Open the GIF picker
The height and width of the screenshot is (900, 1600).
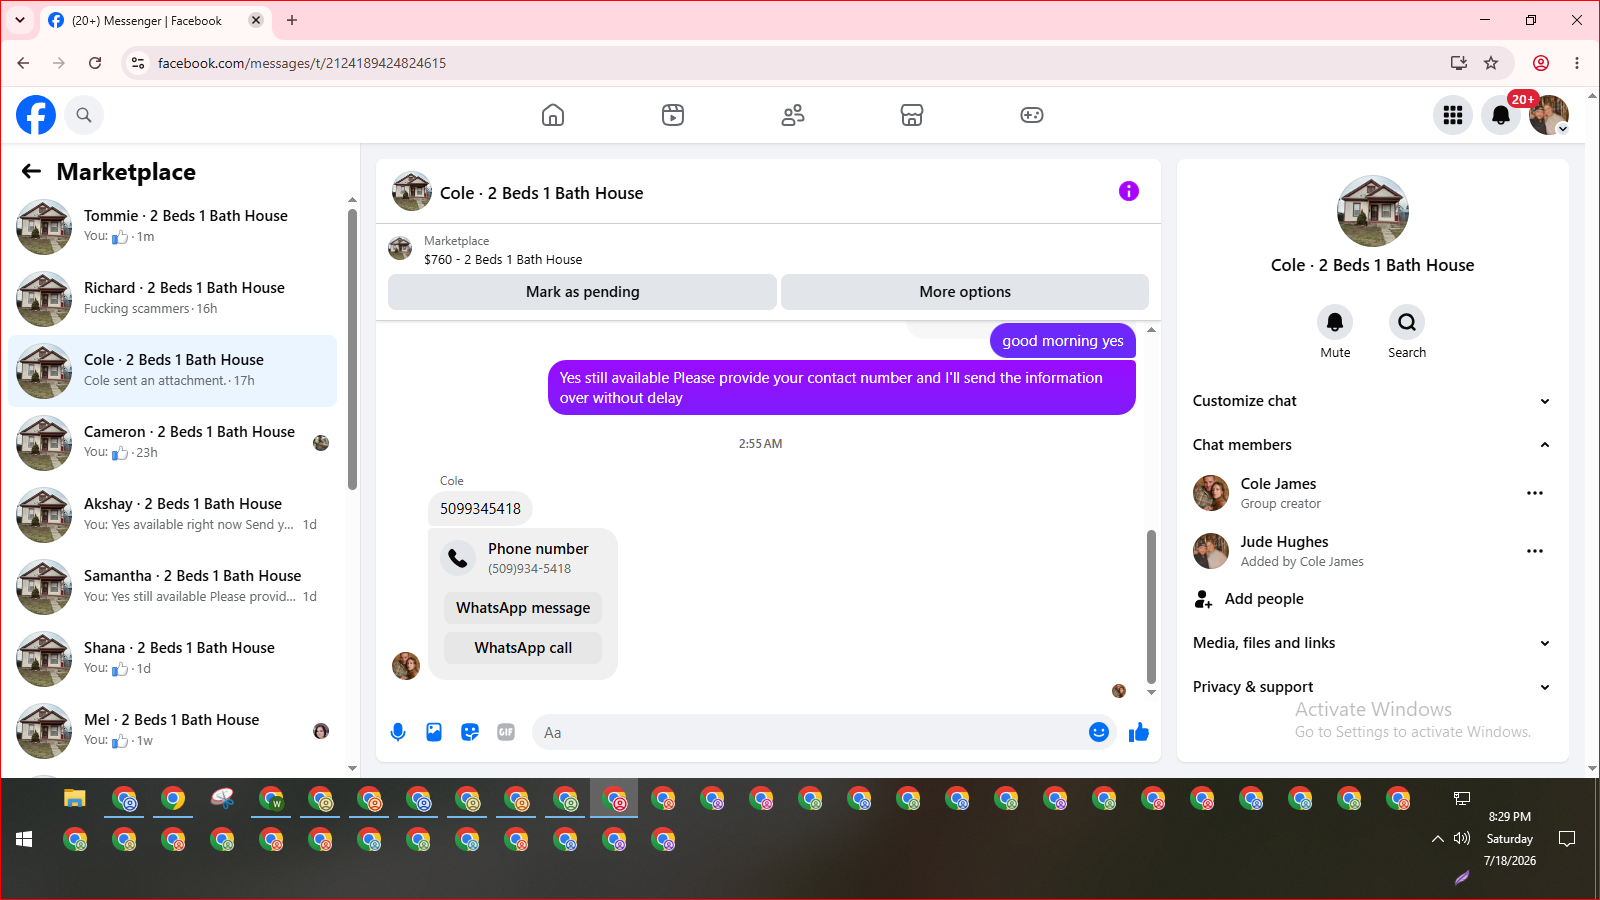click(x=506, y=732)
